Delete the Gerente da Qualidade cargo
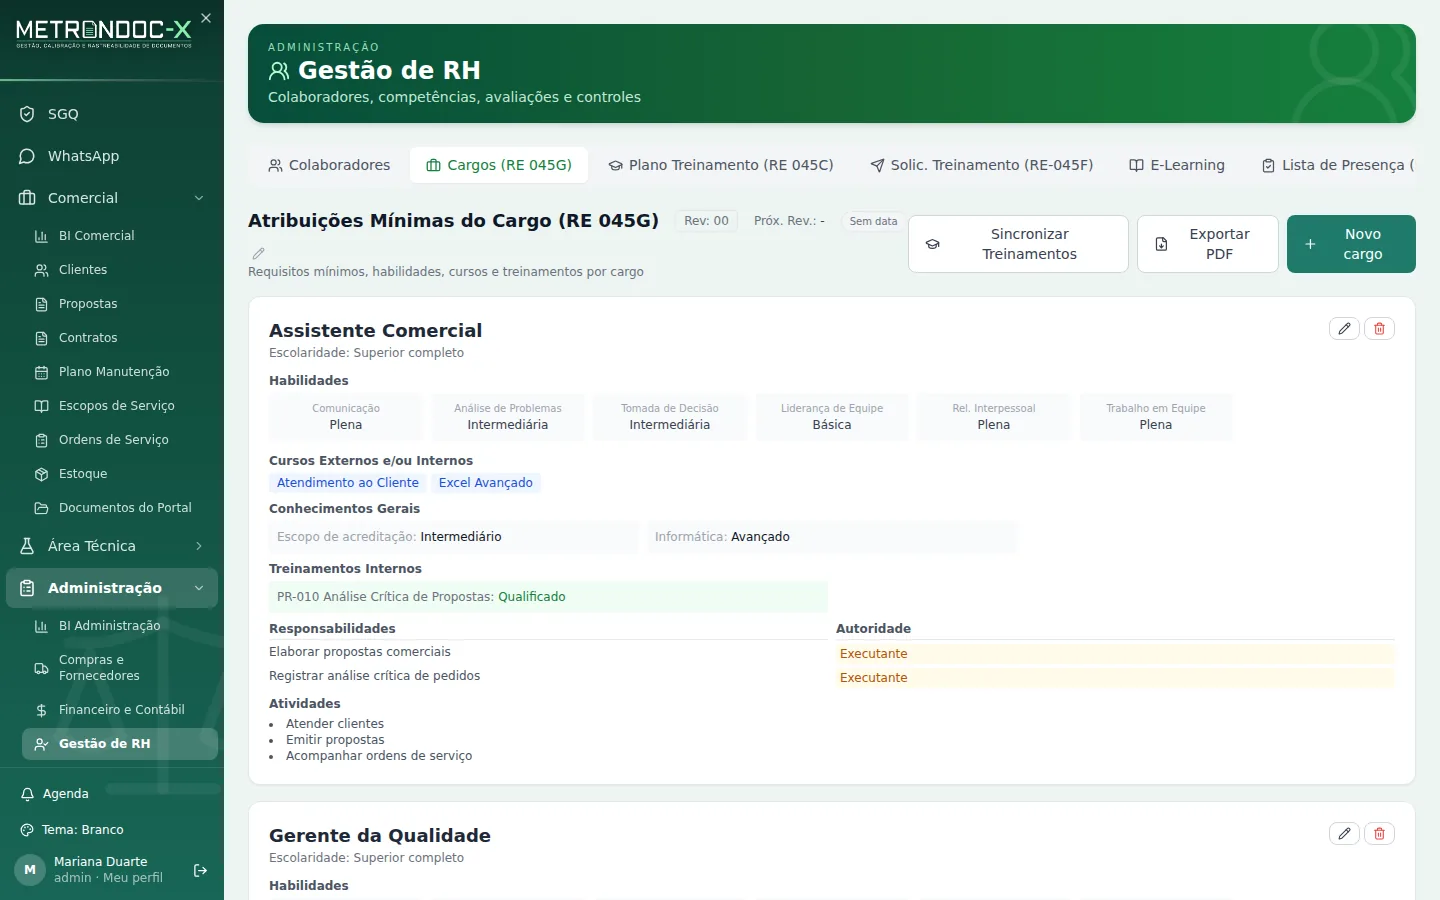 (1379, 834)
